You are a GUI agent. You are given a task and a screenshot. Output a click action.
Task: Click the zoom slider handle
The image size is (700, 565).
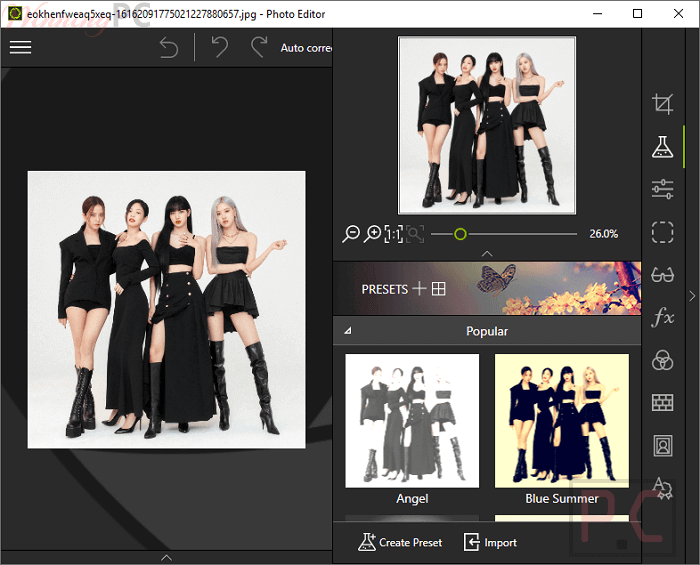[x=460, y=234]
